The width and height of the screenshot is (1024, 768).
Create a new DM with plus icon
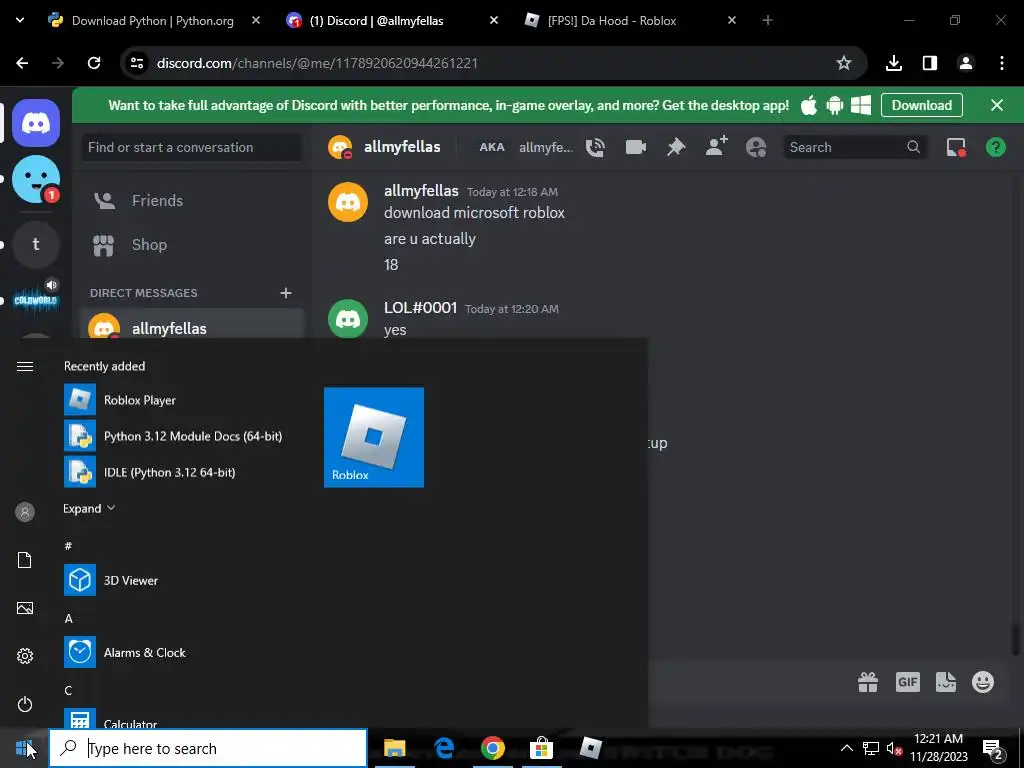click(285, 293)
